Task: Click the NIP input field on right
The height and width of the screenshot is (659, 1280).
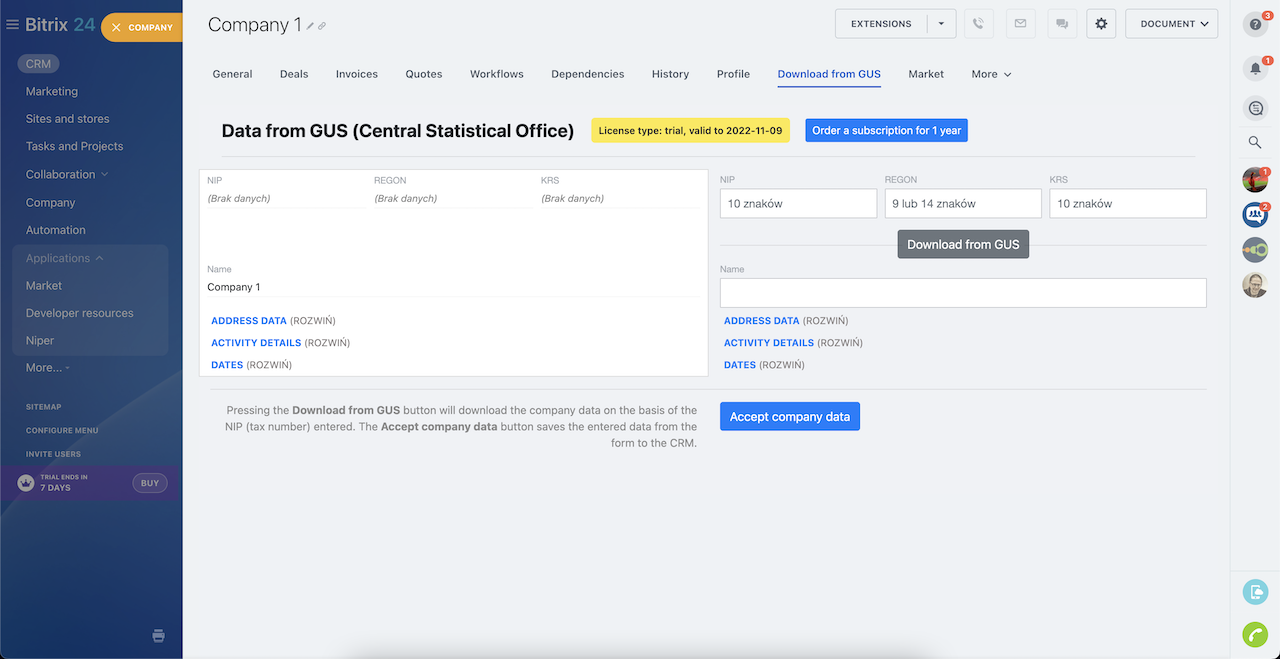Action: click(798, 204)
